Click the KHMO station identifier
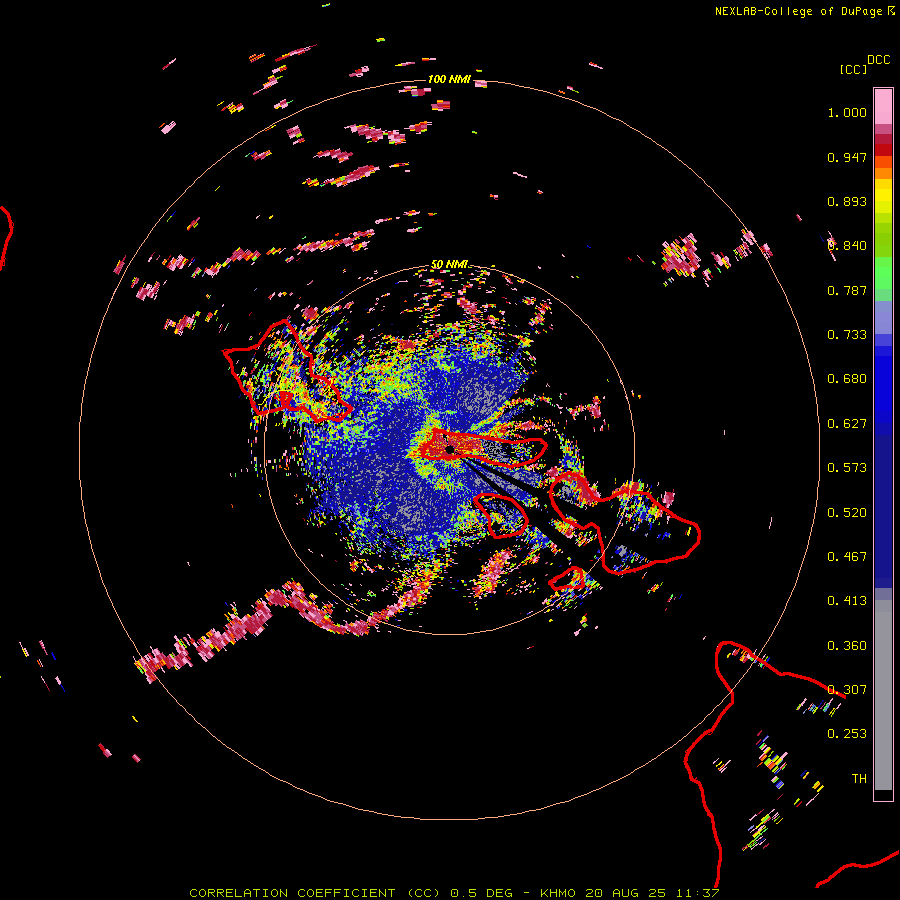The width and height of the screenshot is (900, 900). coord(557,893)
